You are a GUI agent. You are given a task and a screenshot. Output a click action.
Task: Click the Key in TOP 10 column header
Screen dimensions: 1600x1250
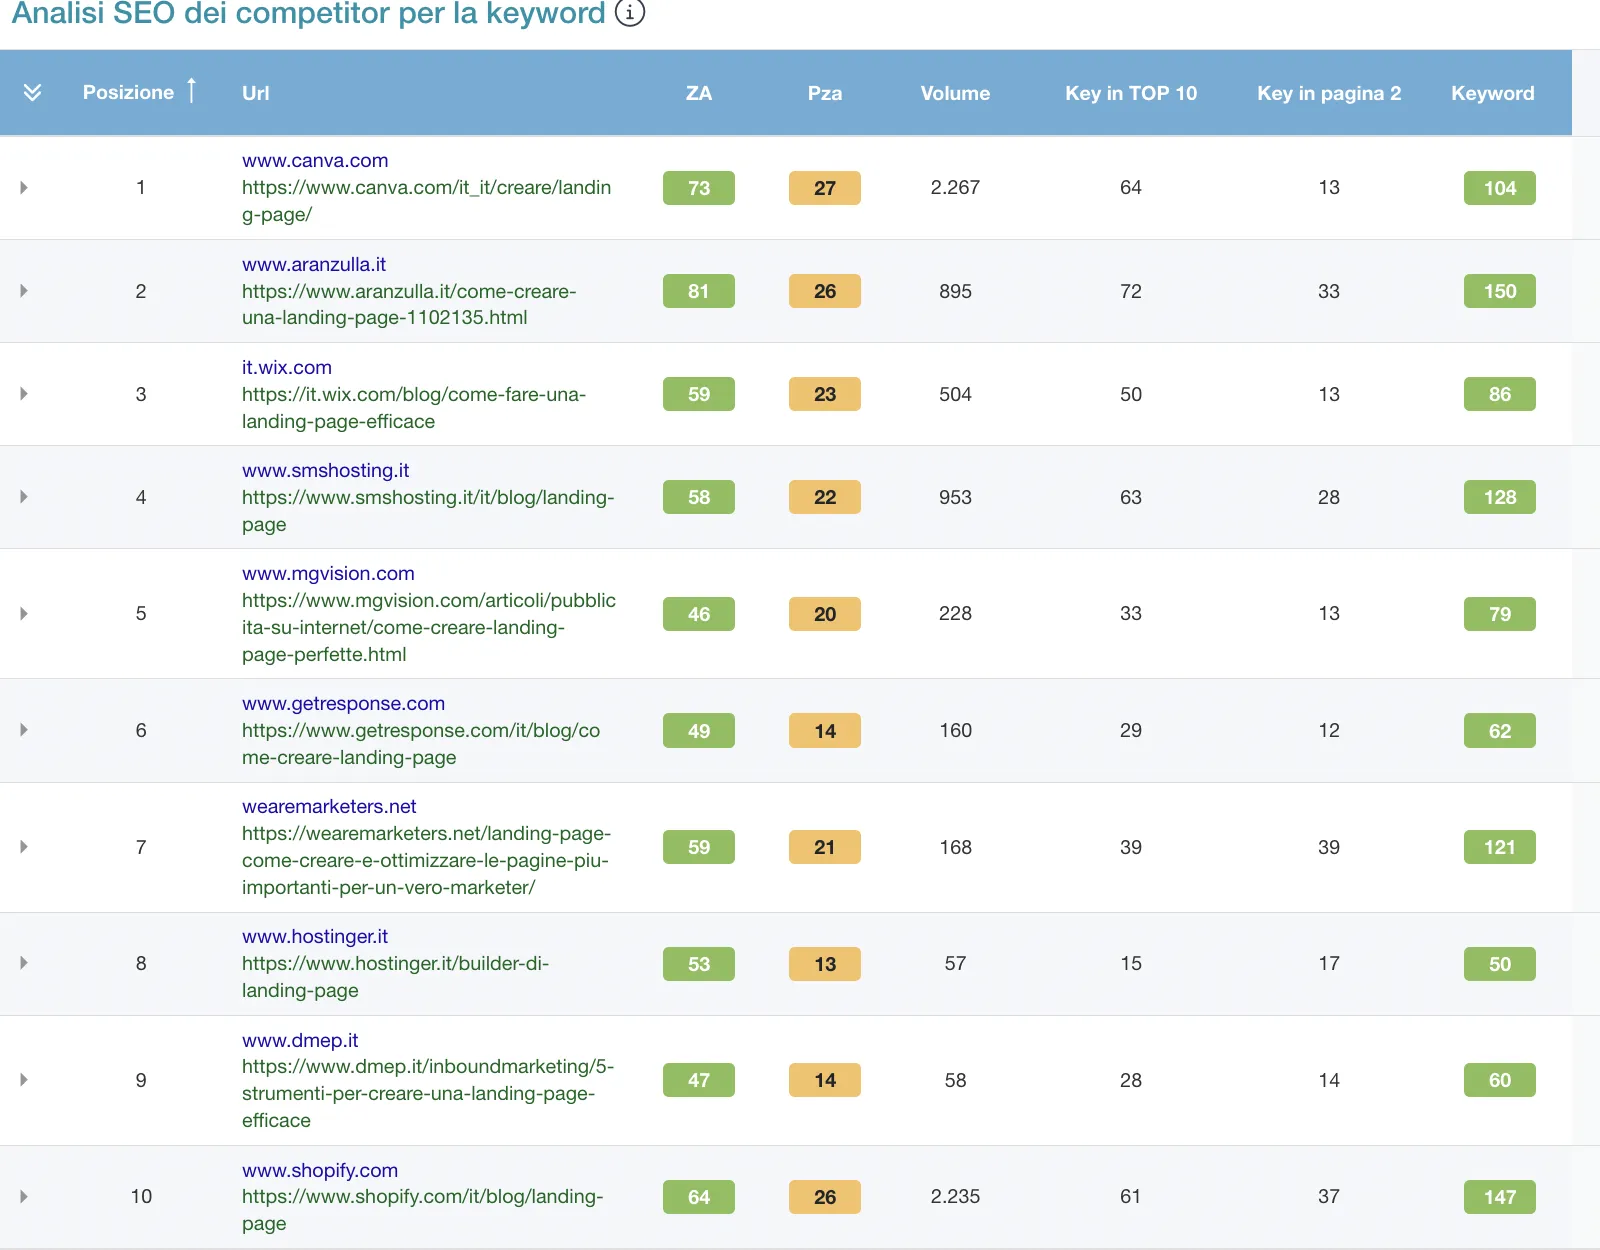(1130, 92)
